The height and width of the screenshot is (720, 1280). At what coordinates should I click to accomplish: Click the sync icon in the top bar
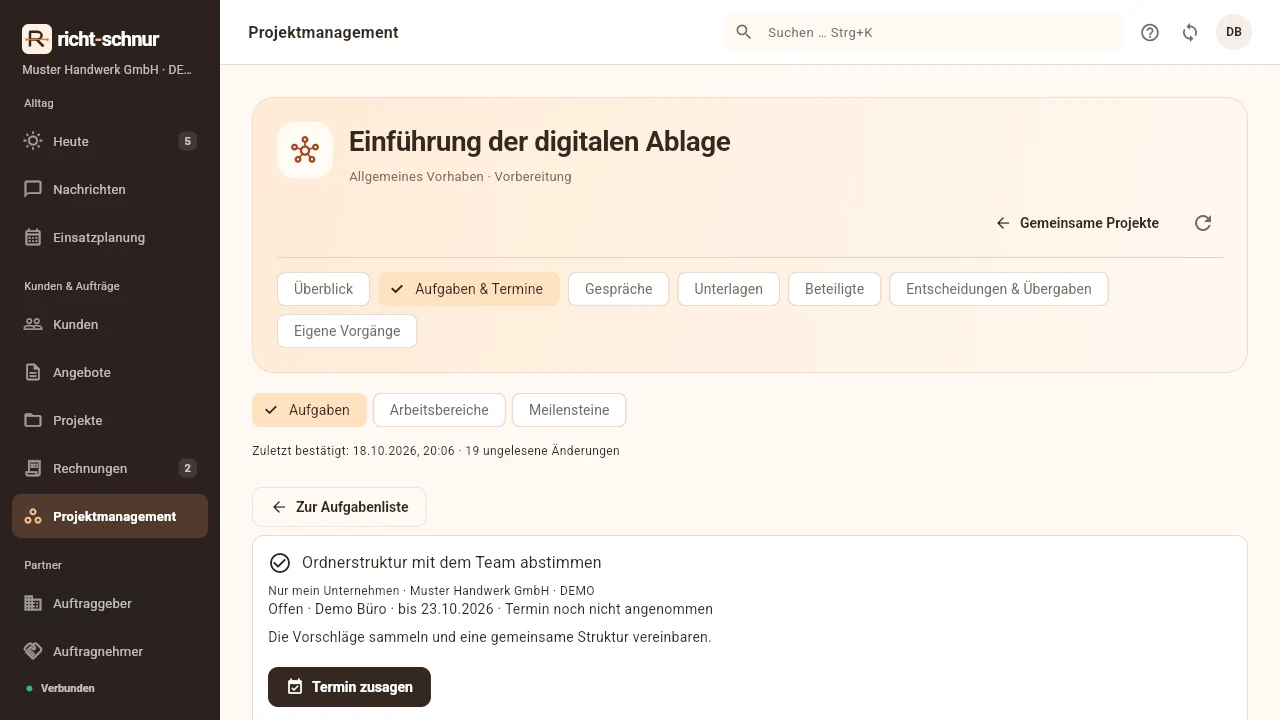click(x=1190, y=32)
